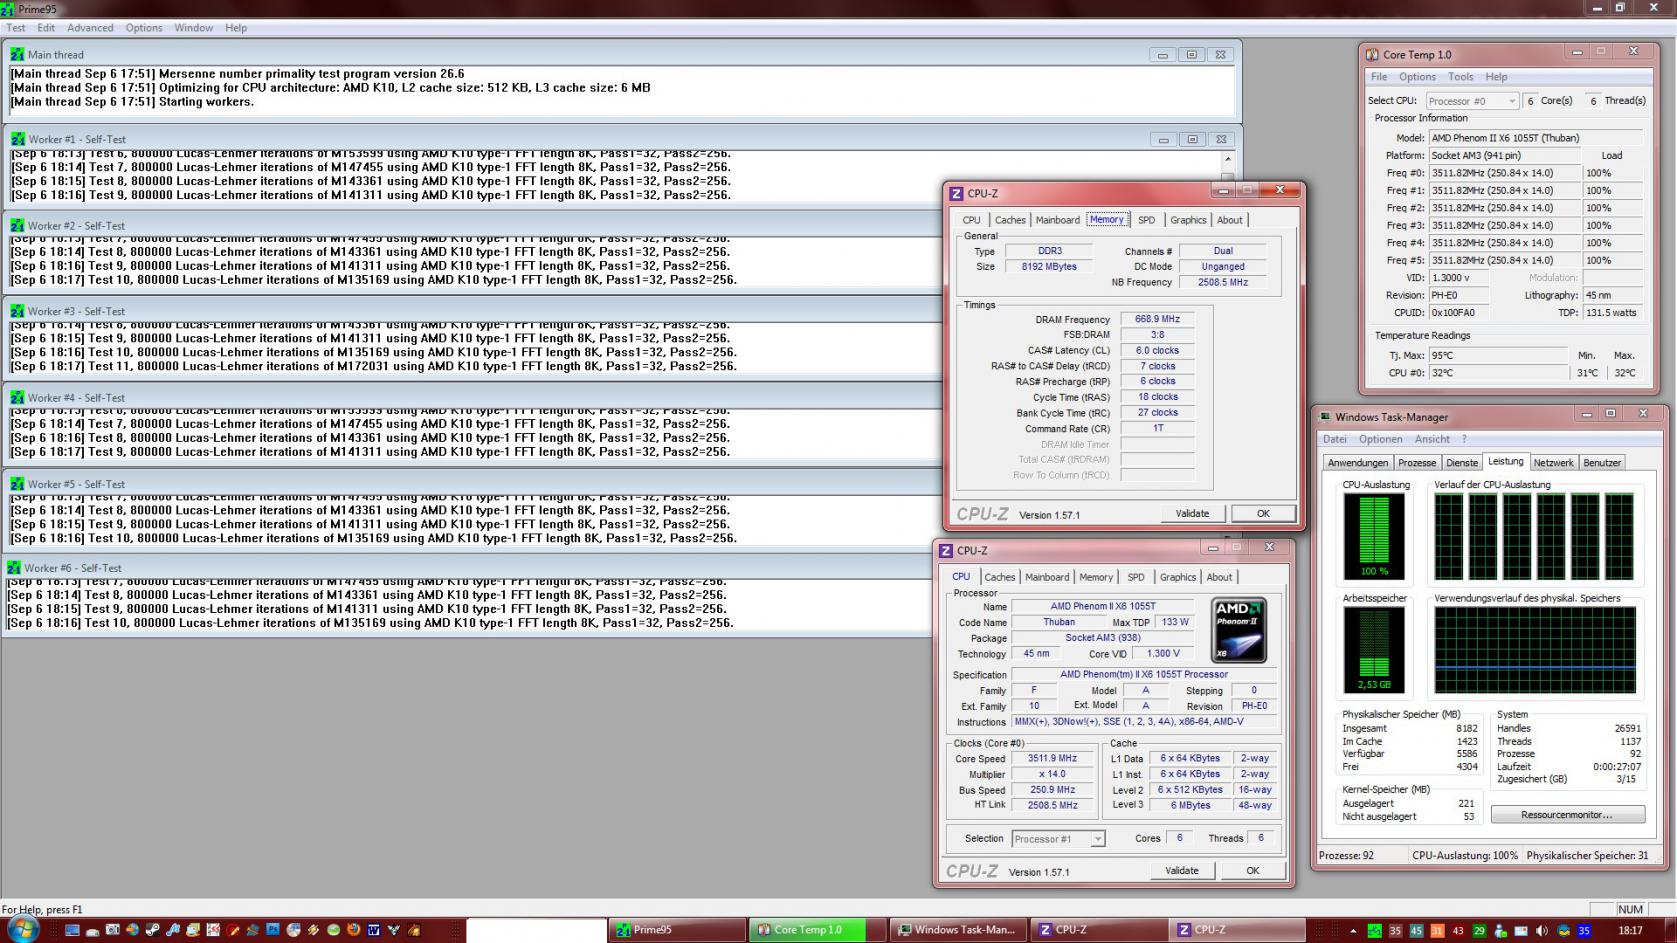This screenshot has width=1677, height=943.
Task: Open the Processor #1 Selection dropdown in CPU-Z
Action: click(x=1058, y=839)
